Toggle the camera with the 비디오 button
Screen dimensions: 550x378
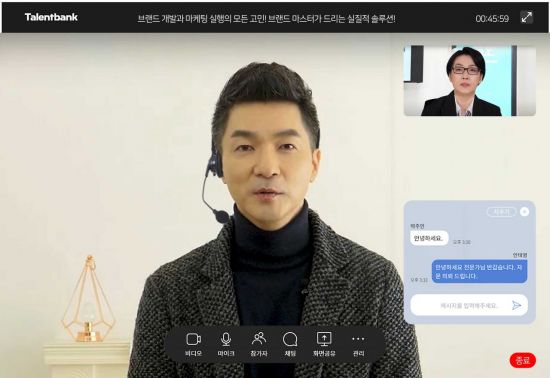tap(194, 344)
